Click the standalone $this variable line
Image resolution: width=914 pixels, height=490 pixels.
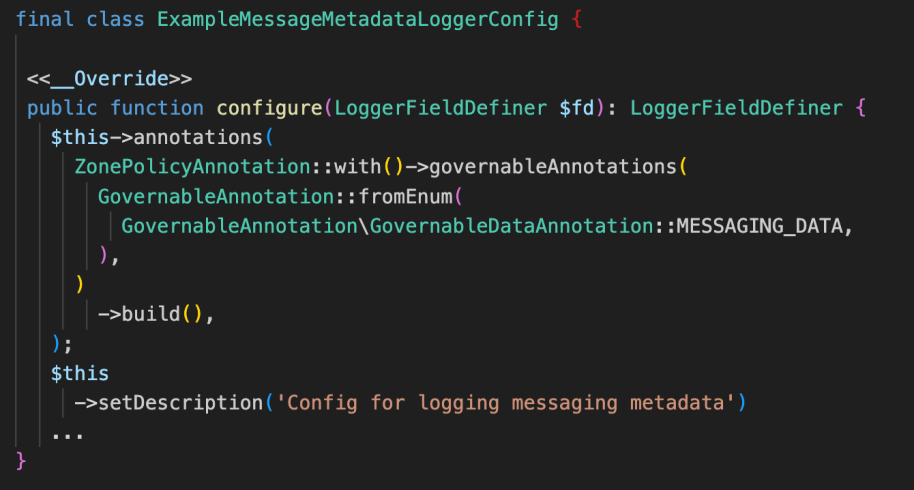tap(80, 373)
